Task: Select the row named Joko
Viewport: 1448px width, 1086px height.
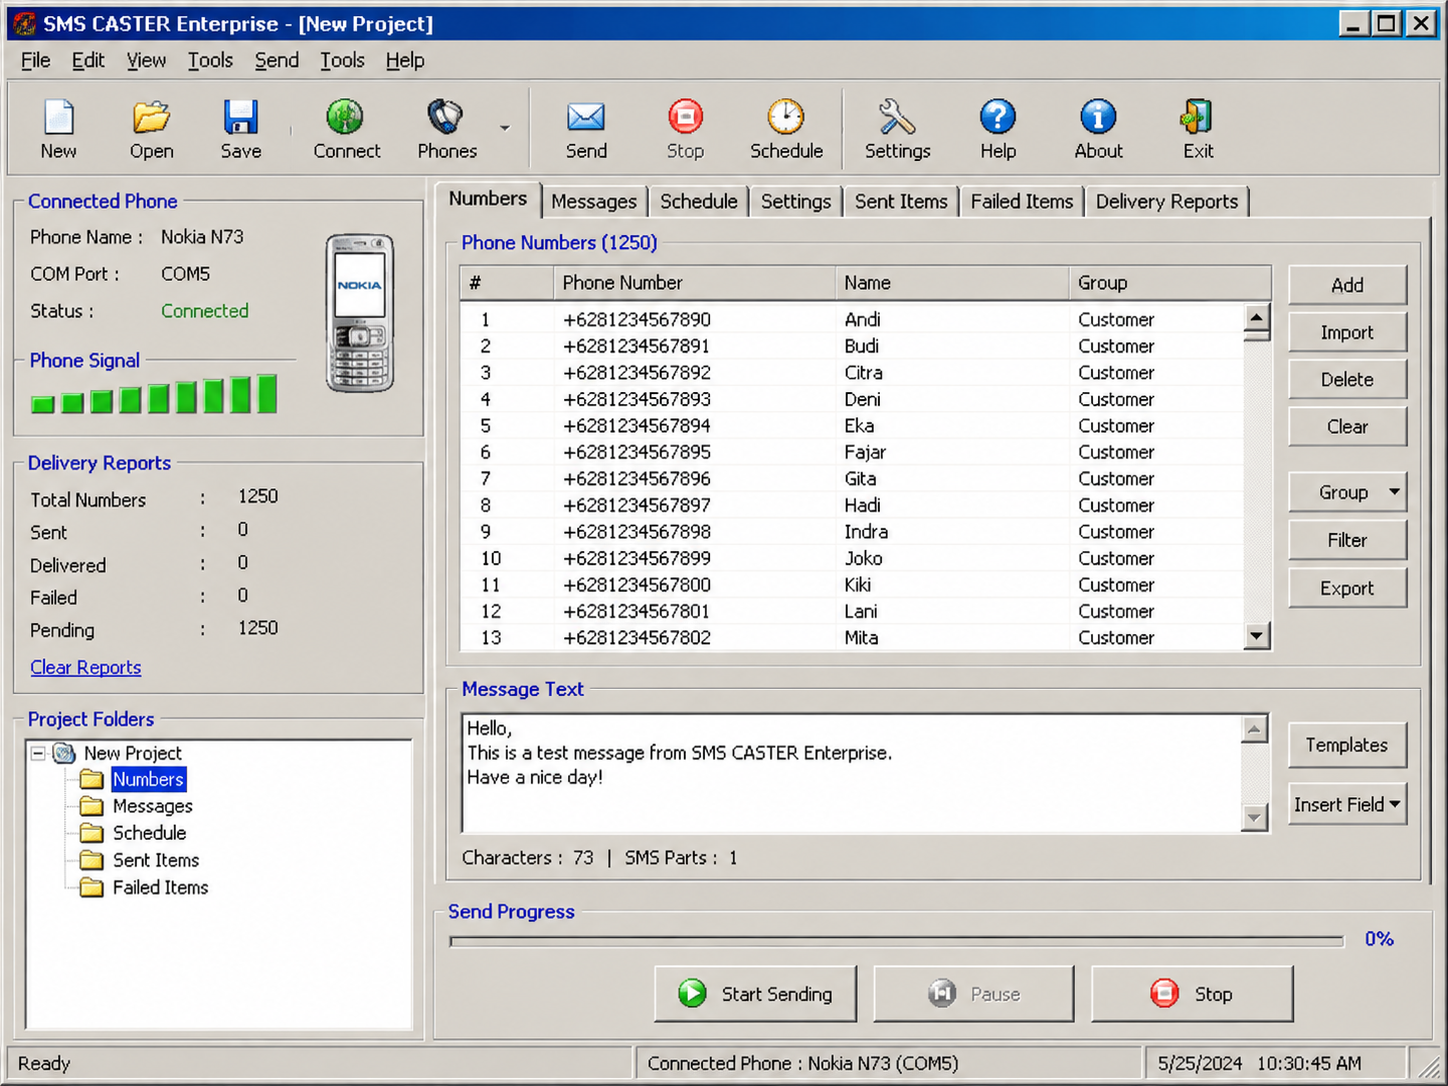Action: coord(852,558)
